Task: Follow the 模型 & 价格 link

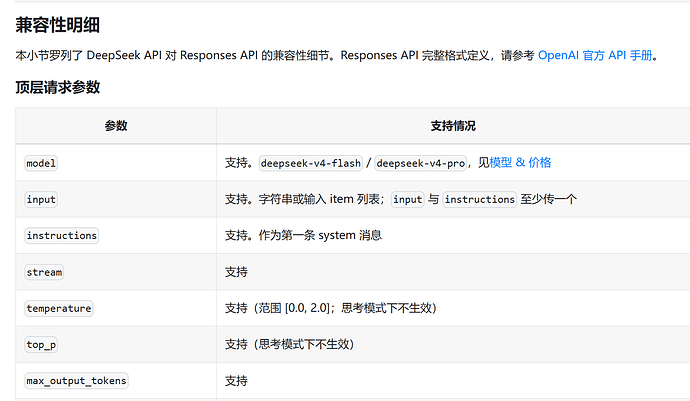Action: [x=520, y=162]
